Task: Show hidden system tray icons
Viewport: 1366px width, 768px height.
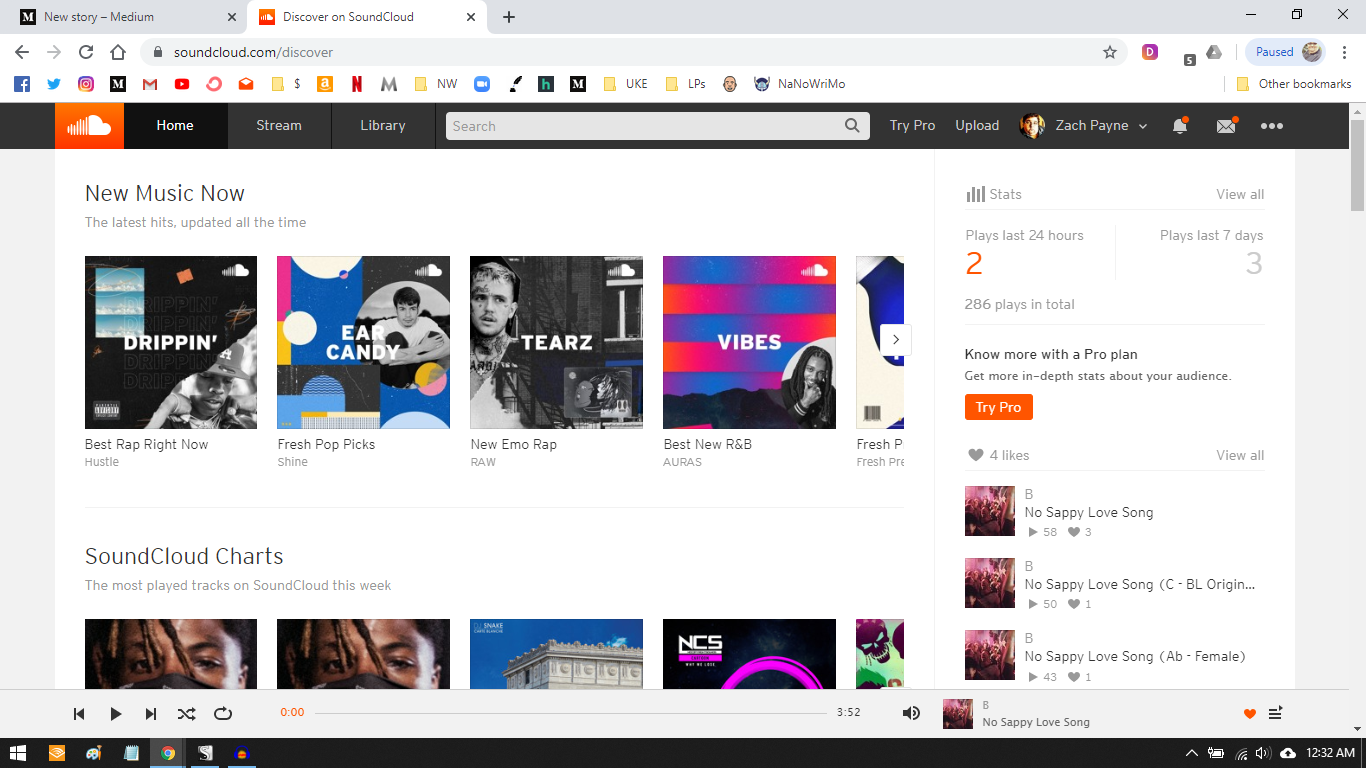Action: [x=1191, y=753]
